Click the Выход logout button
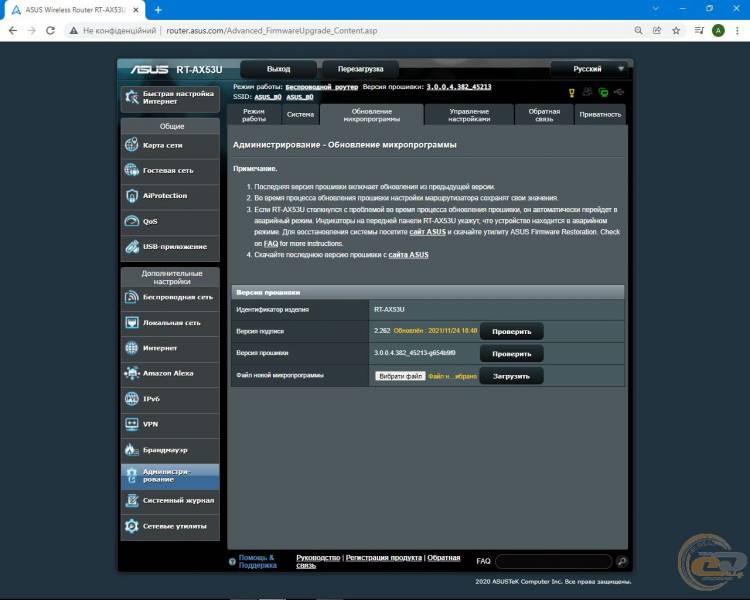Viewport: 750px width, 600px height. click(x=278, y=69)
